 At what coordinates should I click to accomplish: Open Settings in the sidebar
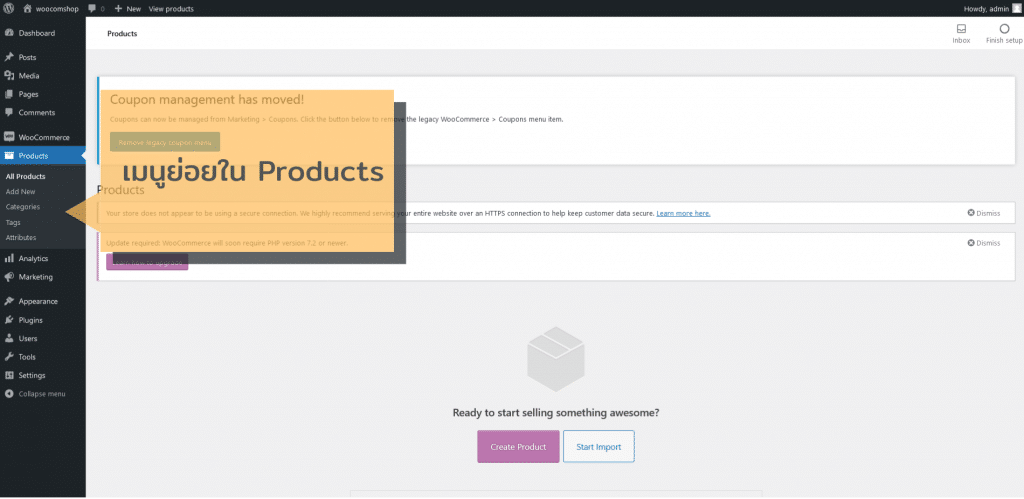coord(31,375)
